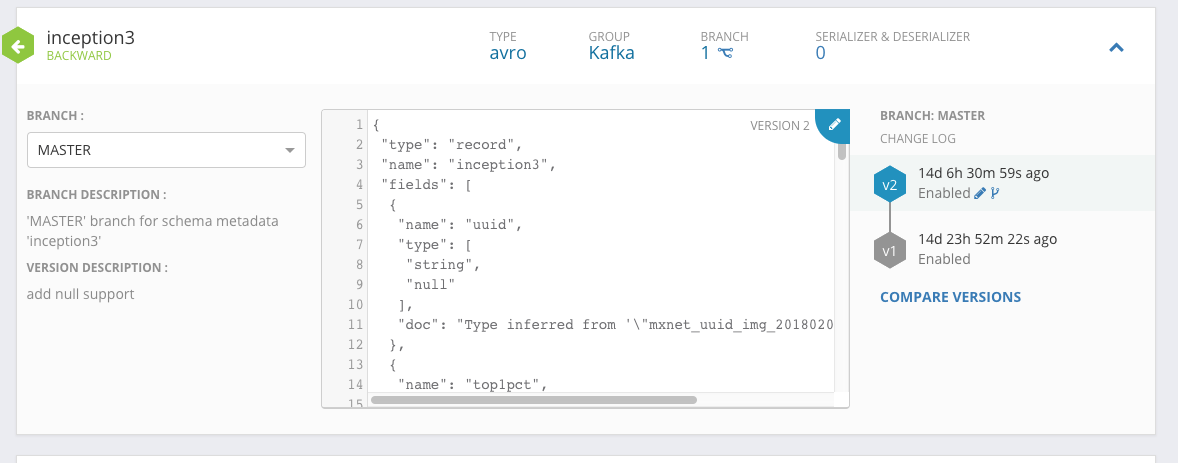
Task: Click the v1 changelog entry timestamp
Action: [987, 239]
